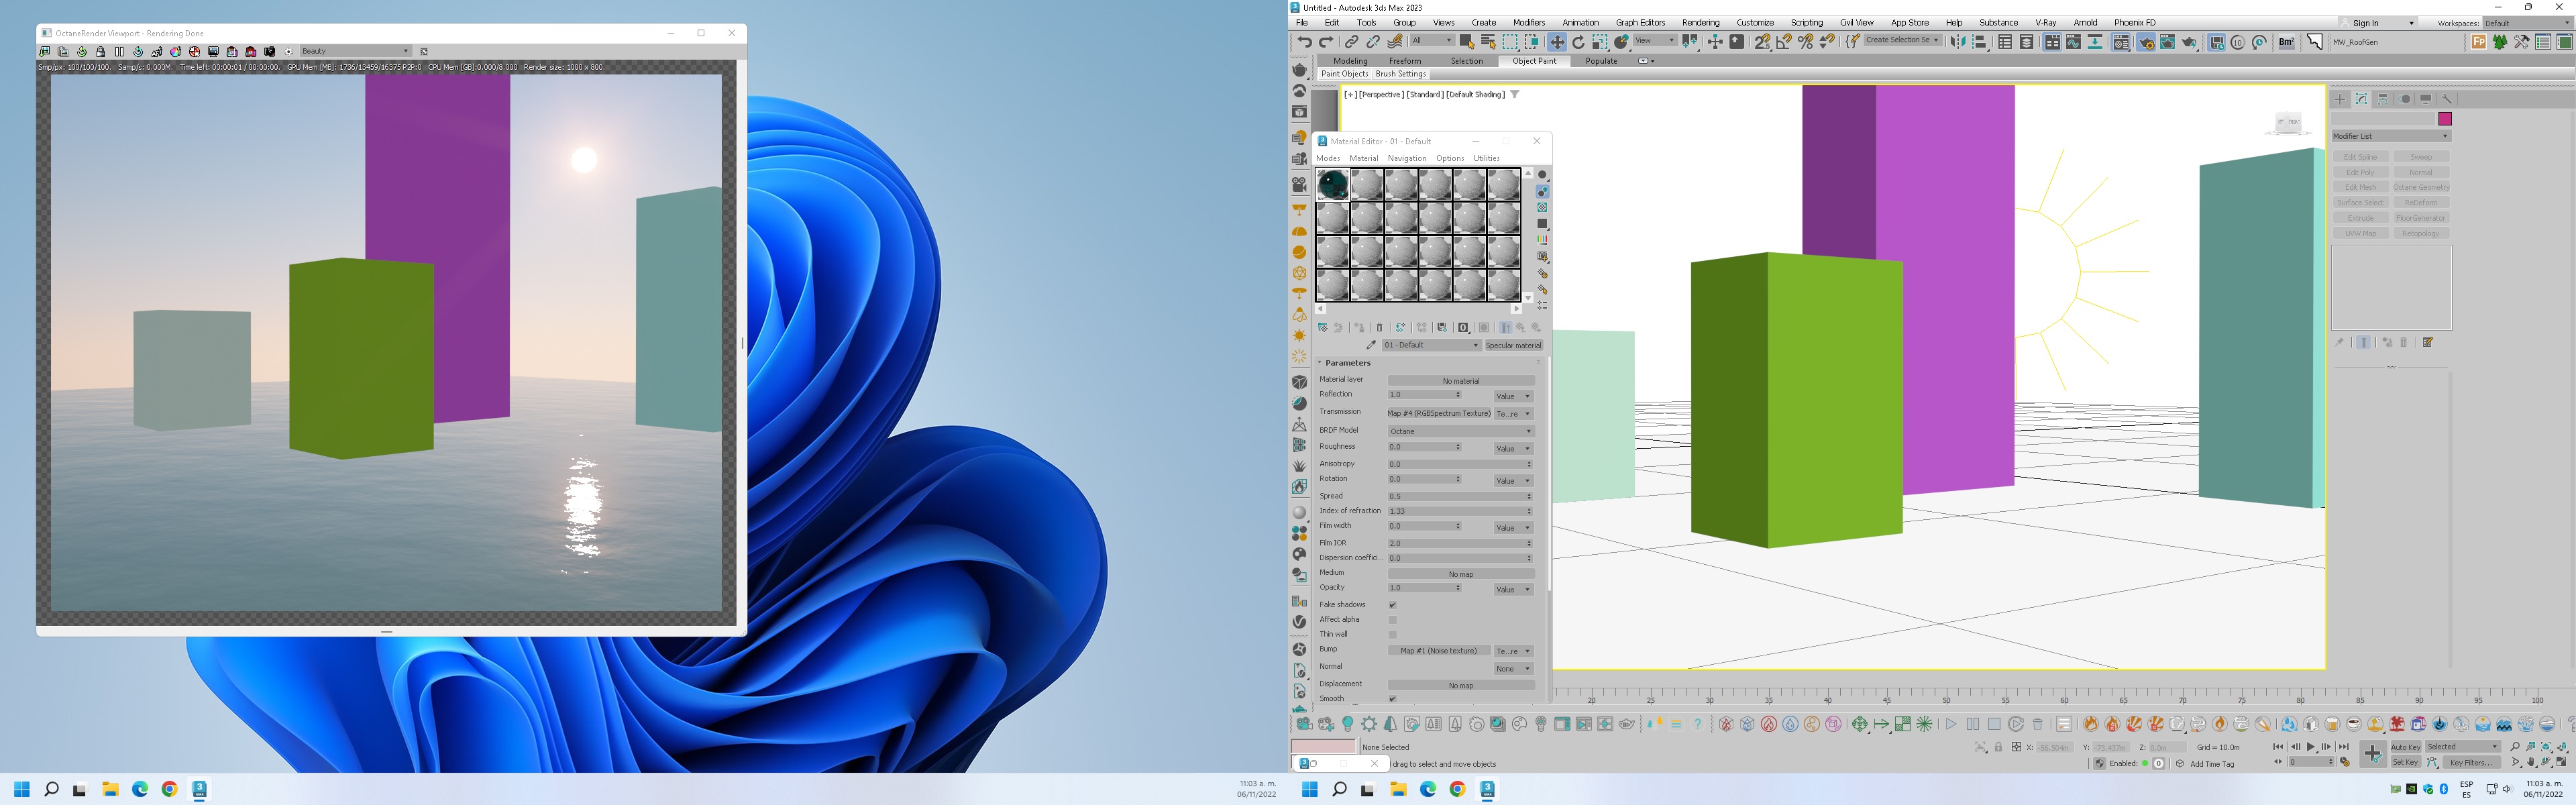
Task: Select the first teal material sample slot
Action: 1332,185
